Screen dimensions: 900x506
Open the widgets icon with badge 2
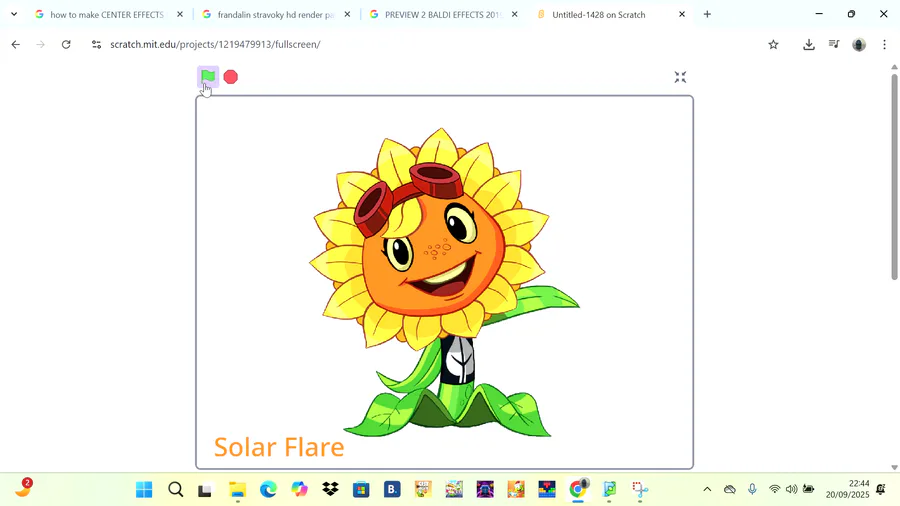(x=23, y=488)
